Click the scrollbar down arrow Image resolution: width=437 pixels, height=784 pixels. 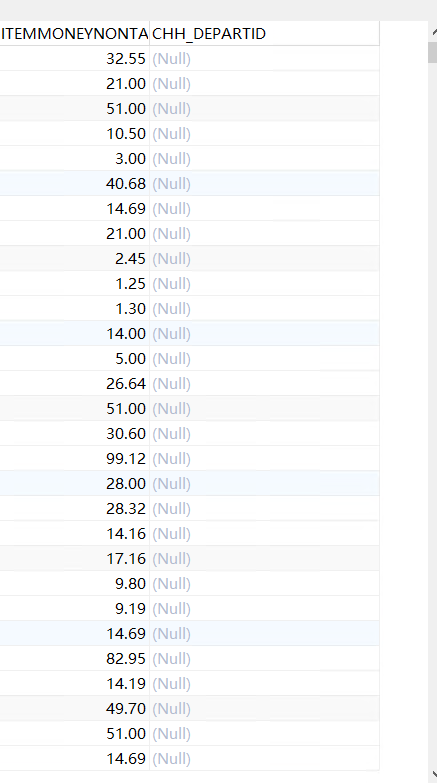pos(433,774)
